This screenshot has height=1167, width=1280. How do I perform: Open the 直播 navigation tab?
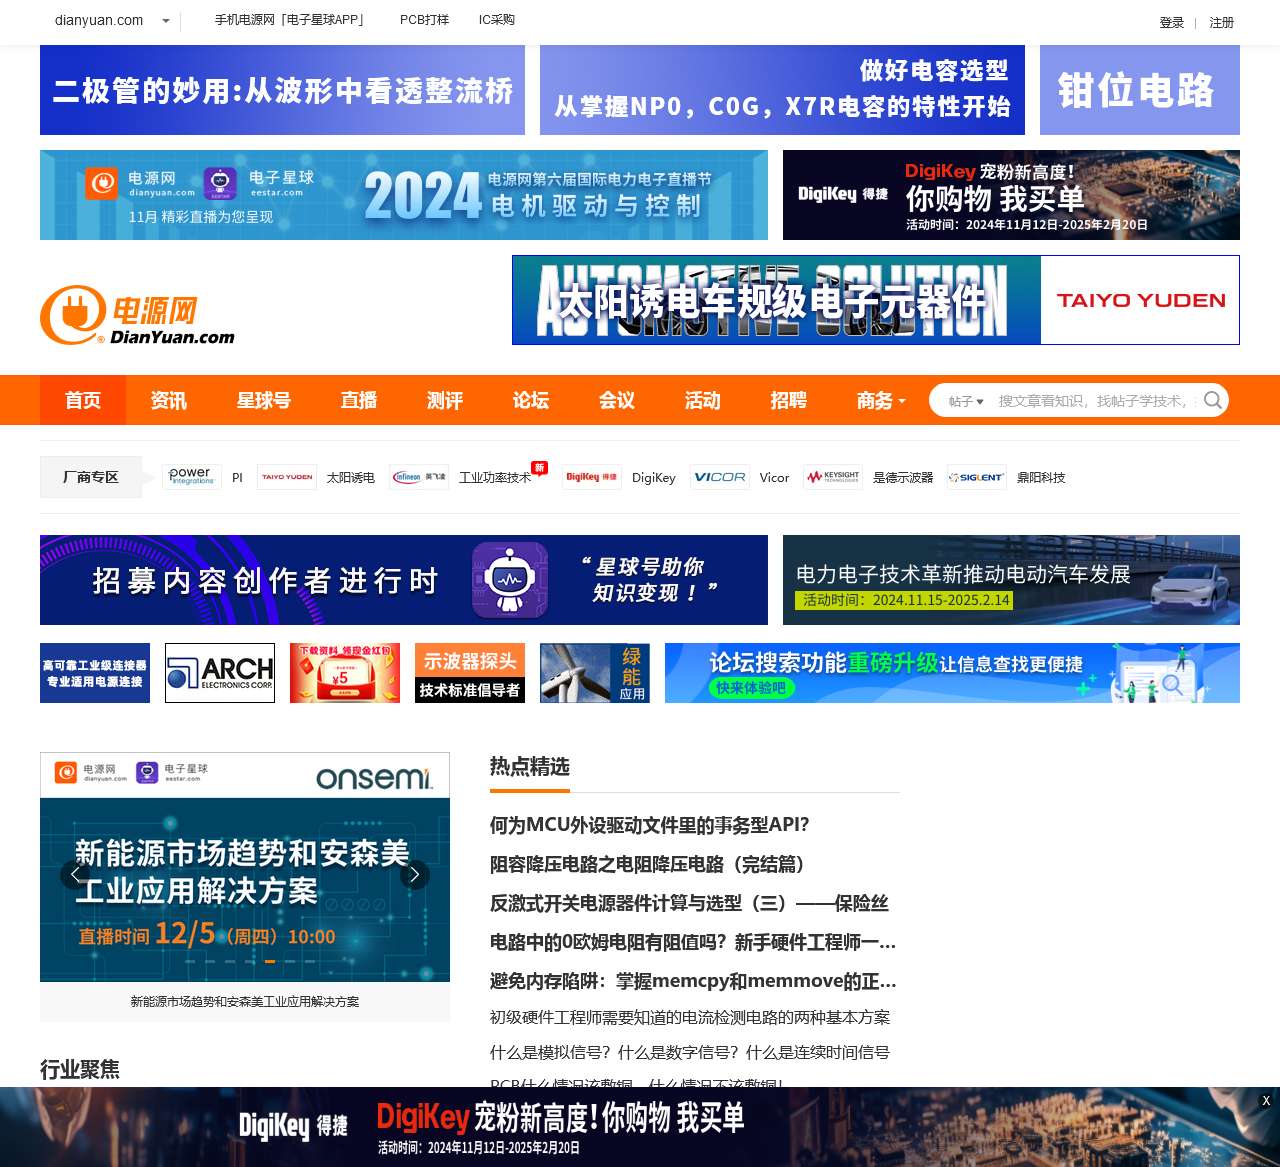[359, 400]
